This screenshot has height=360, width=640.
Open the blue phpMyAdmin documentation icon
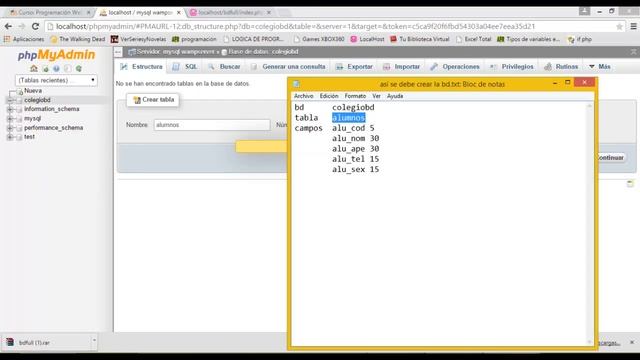click(56, 69)
